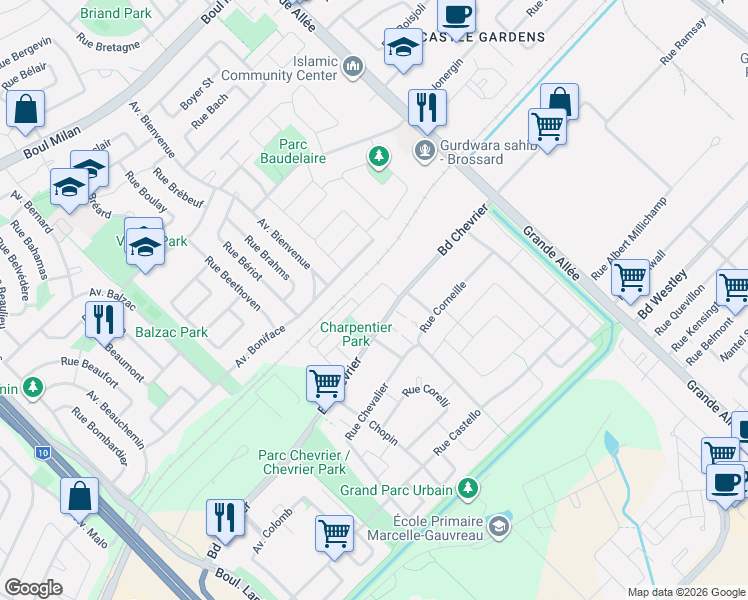Click the Rue Albert Millichamp label
Viewport: 748px width, 600px height.
[x=629, y=238]
